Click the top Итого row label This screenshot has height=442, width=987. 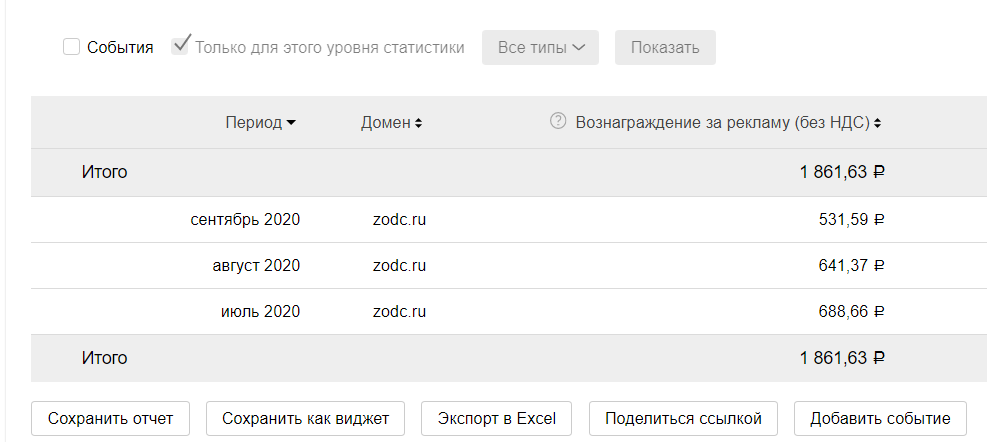tap(104, 172)
